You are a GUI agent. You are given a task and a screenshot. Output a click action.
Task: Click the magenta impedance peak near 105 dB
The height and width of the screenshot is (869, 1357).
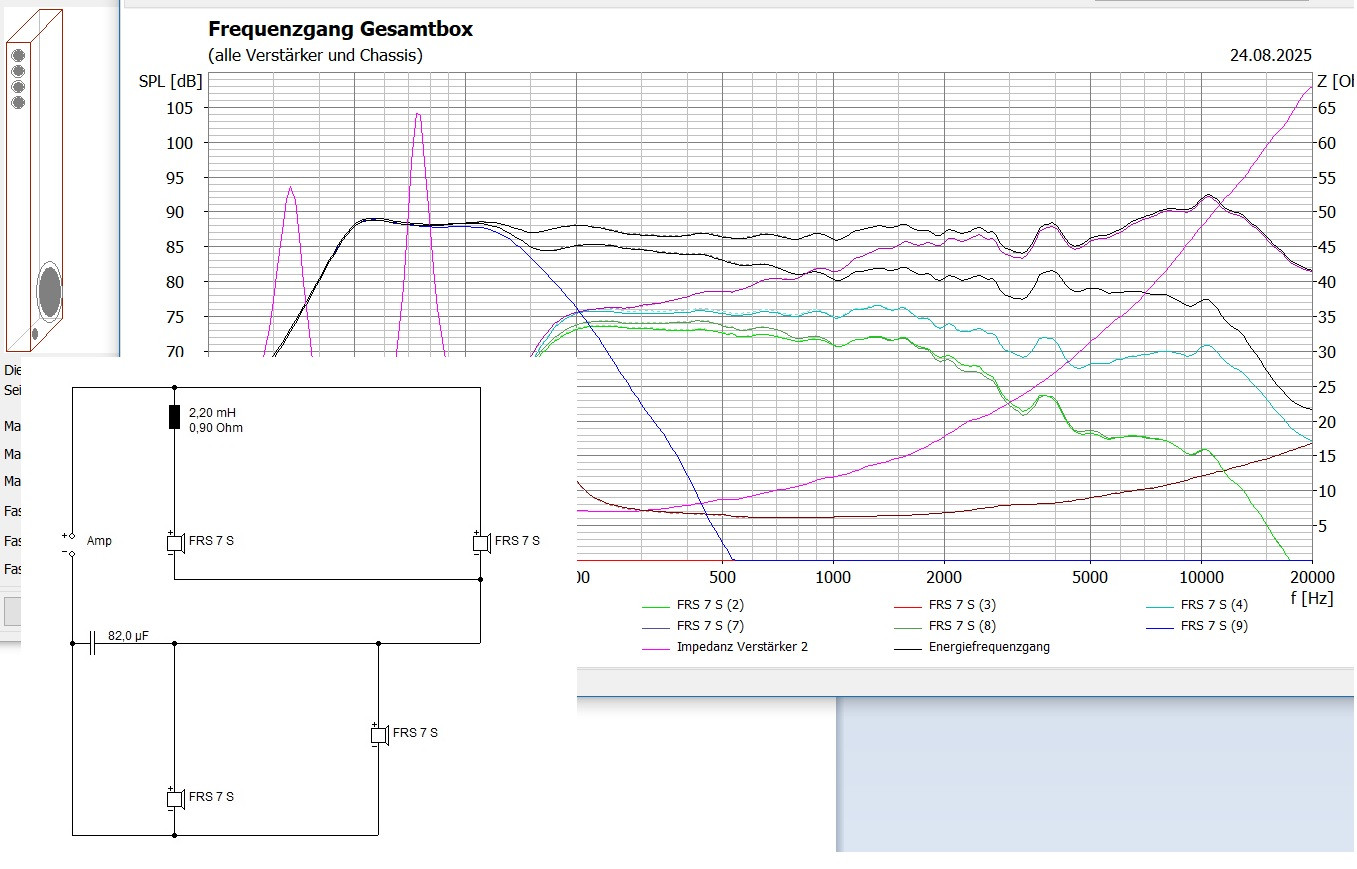418,115
